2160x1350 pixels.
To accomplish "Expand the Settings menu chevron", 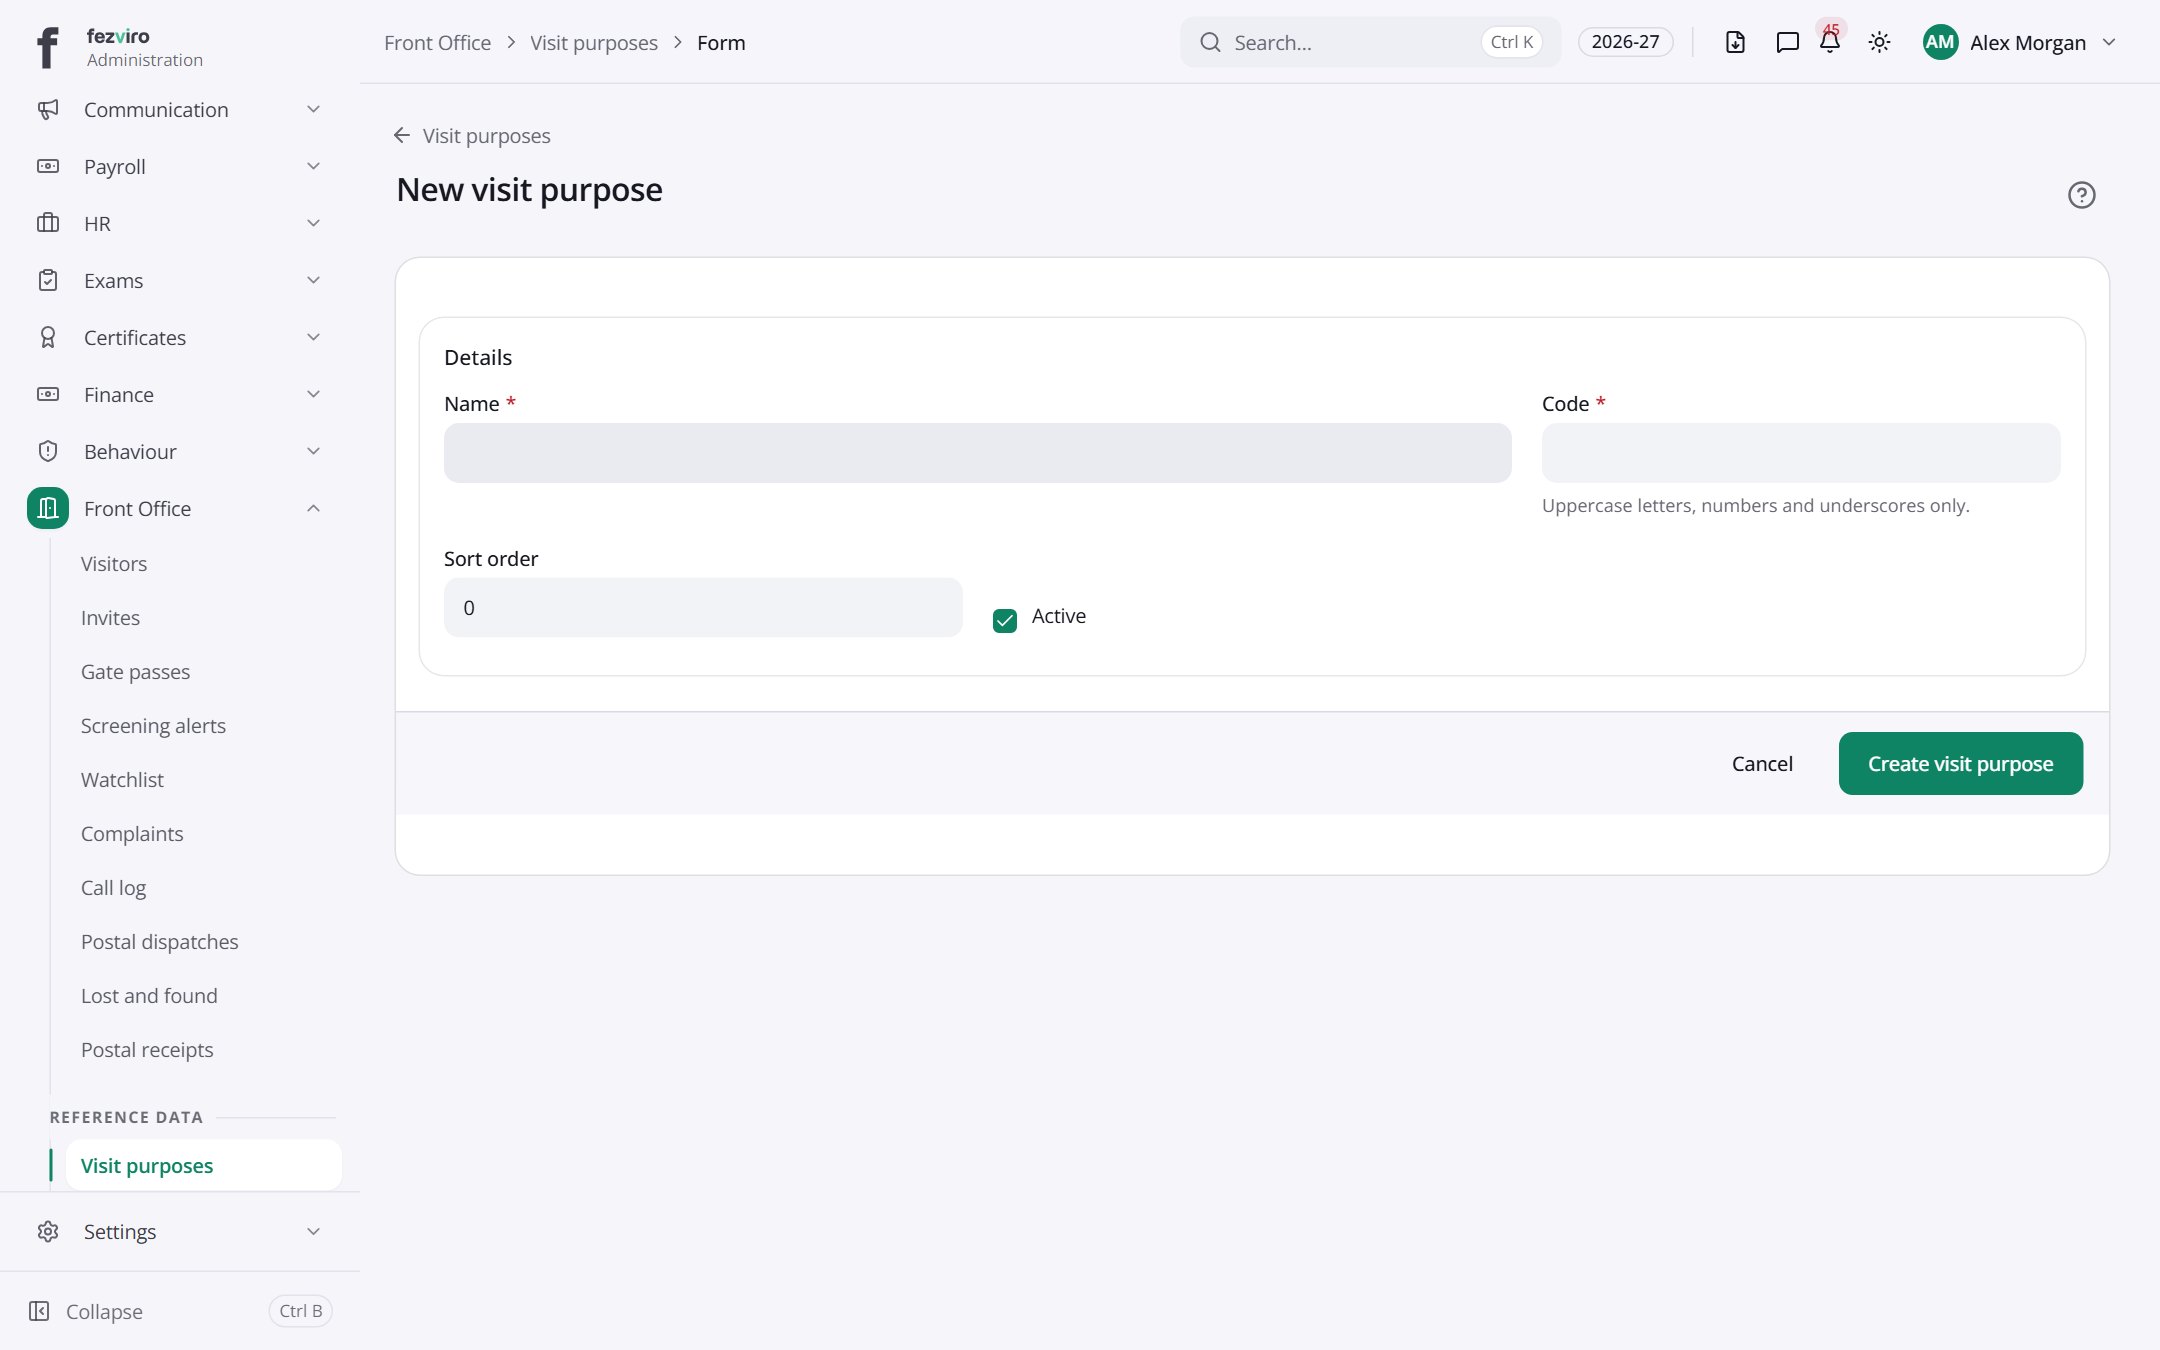I will pyautogui.click(x=313, y=1232).
